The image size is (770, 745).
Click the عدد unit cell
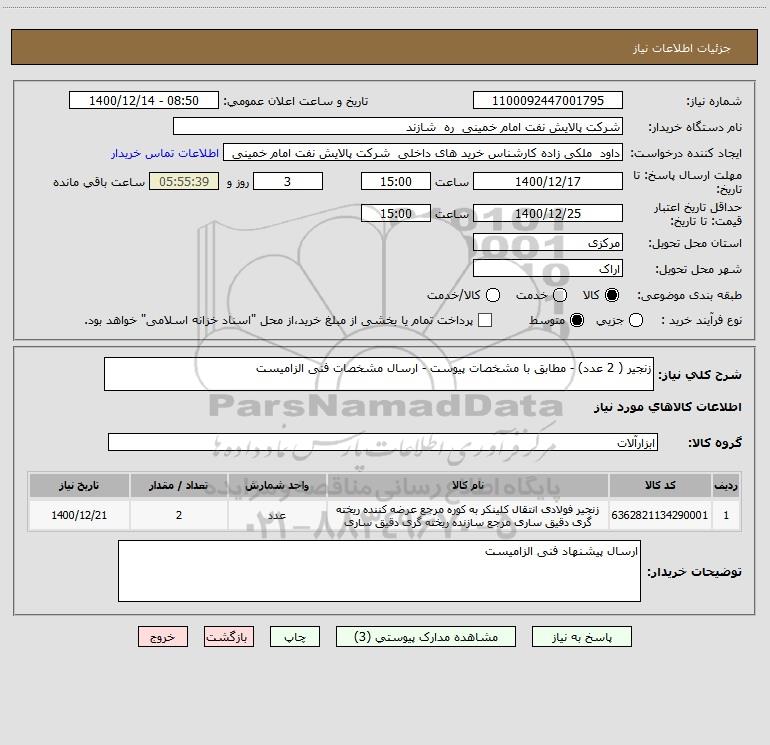pos(277,515)
